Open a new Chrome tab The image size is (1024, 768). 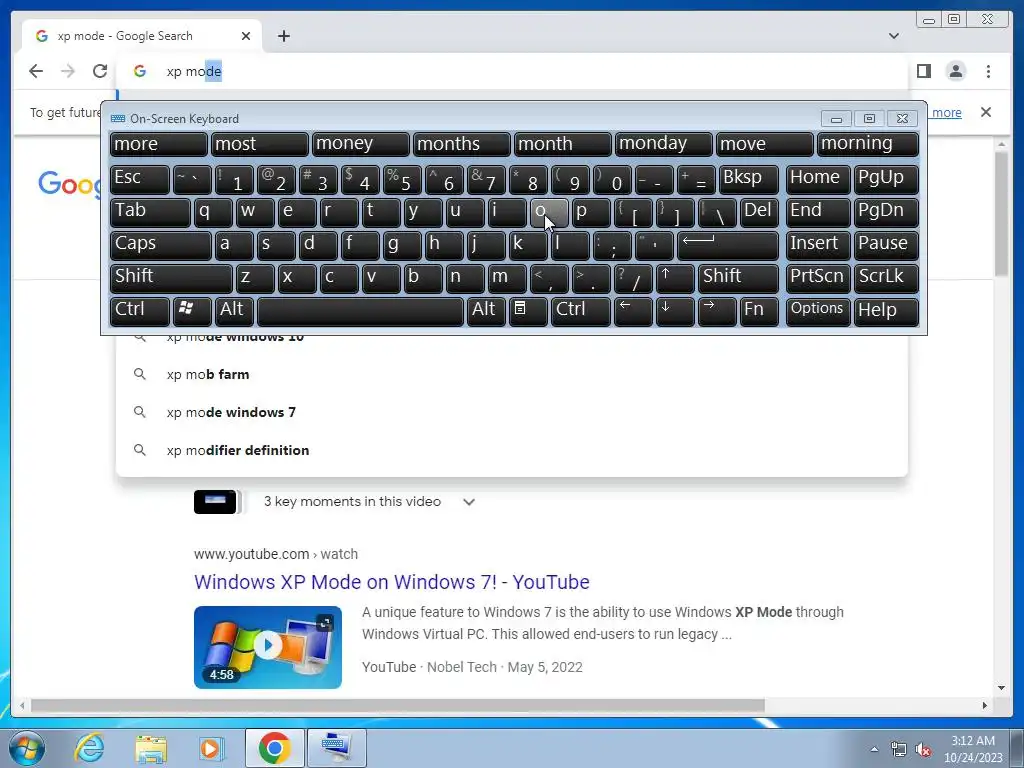pyautogui.click(x=283, y=36)
